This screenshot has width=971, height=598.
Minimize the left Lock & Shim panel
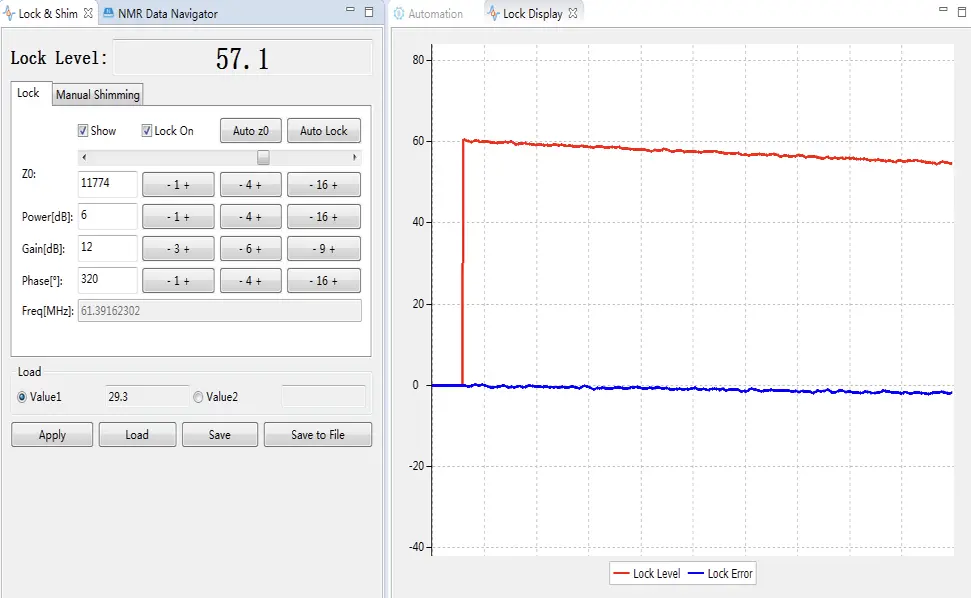click(350, 12)
